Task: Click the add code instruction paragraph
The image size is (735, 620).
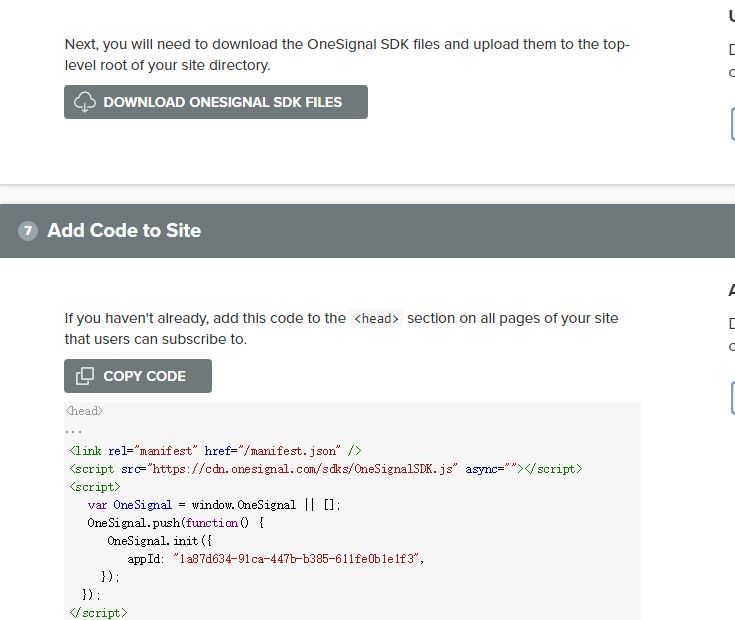Action: coord(341,329)
